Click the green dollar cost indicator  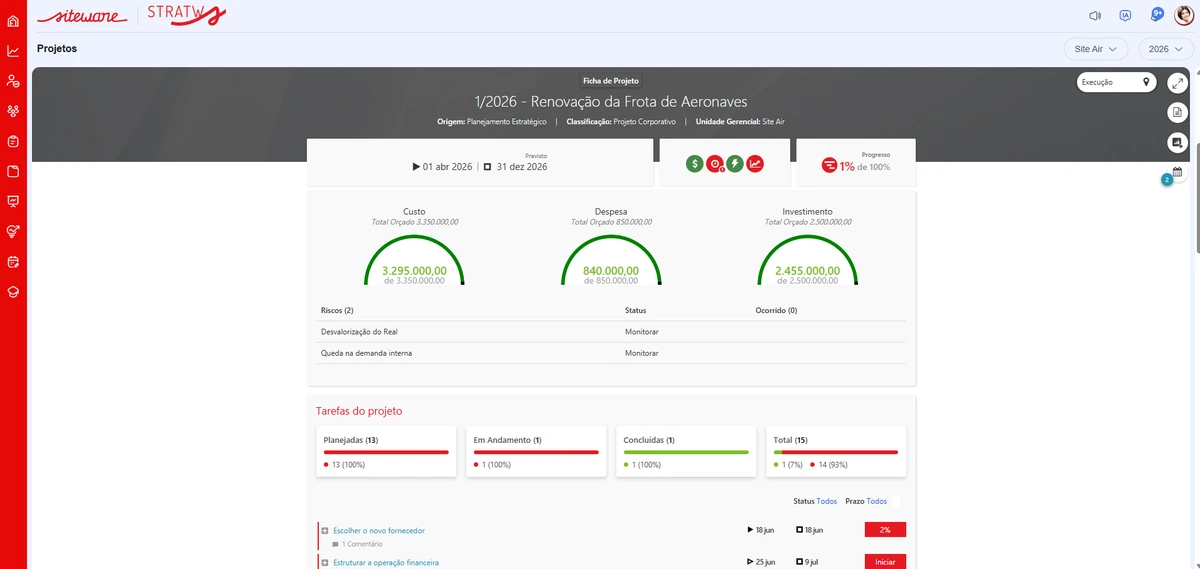tap(694, 164)
